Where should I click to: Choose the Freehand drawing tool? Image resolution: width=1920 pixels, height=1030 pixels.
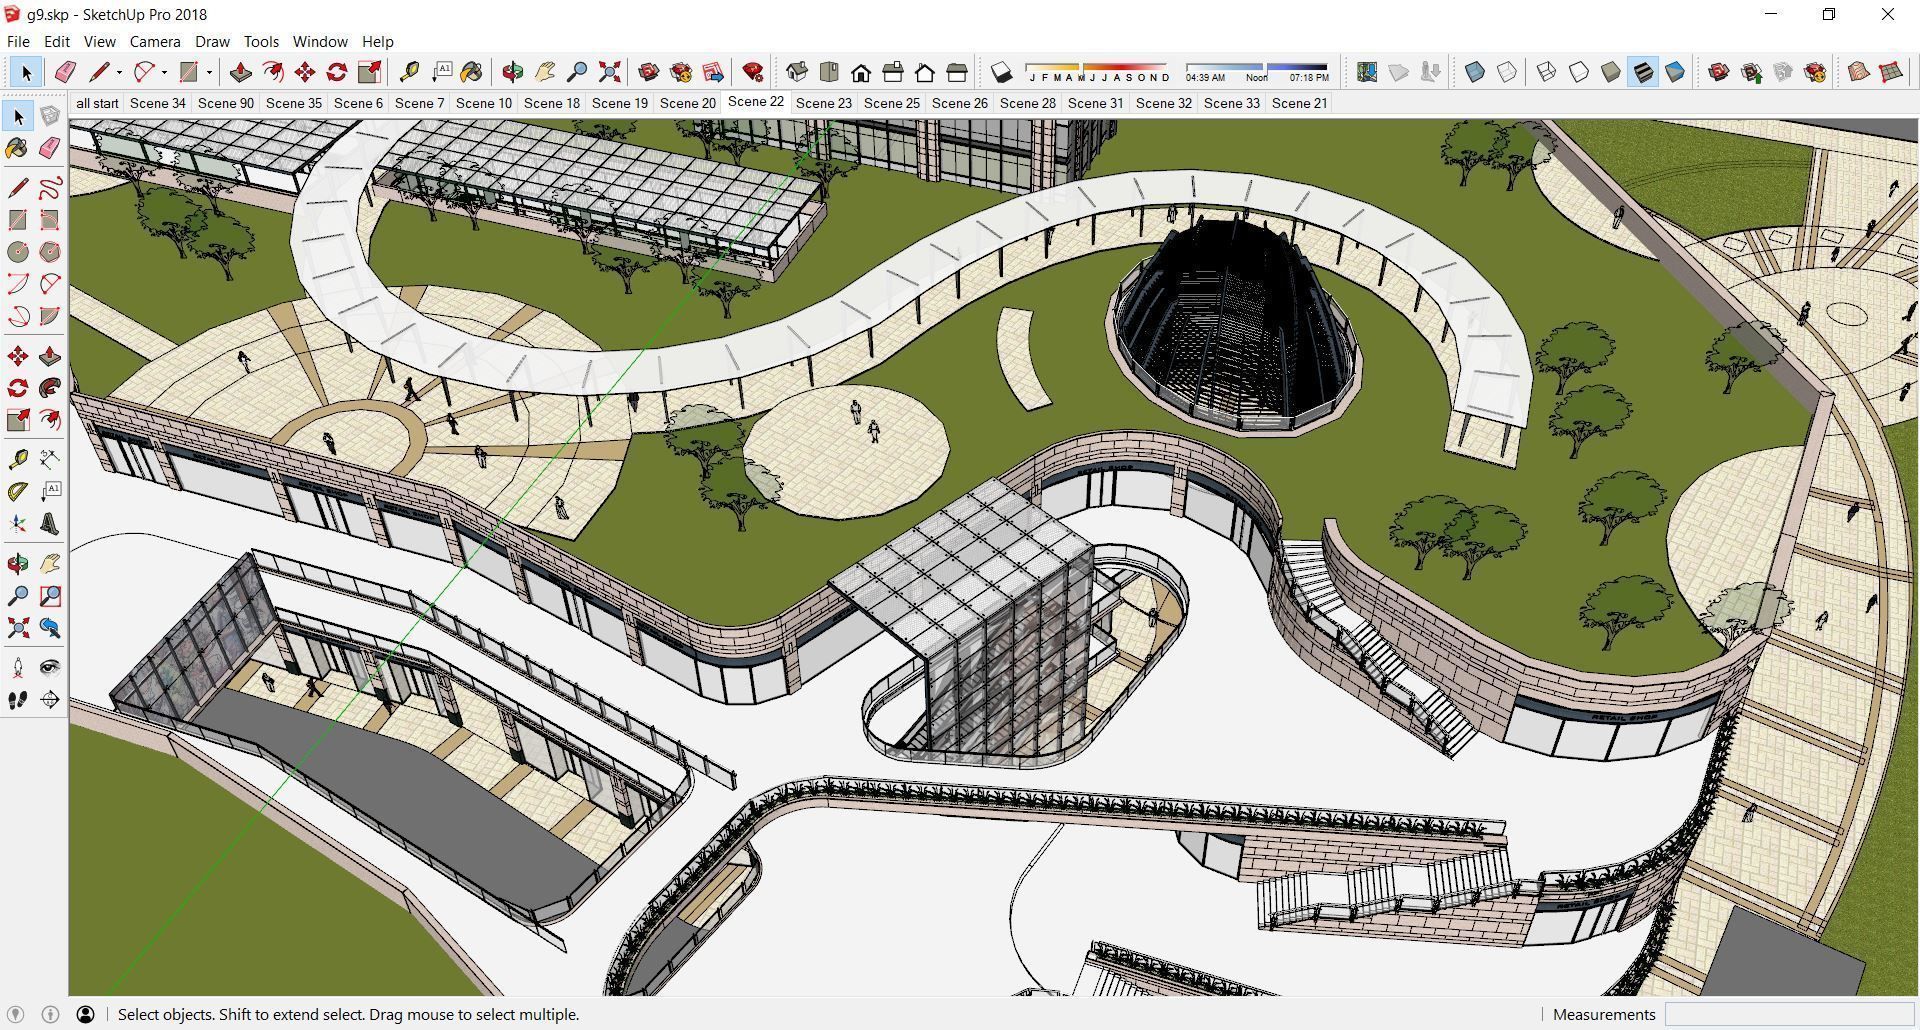pyautogui.click(x=50, y=187)
